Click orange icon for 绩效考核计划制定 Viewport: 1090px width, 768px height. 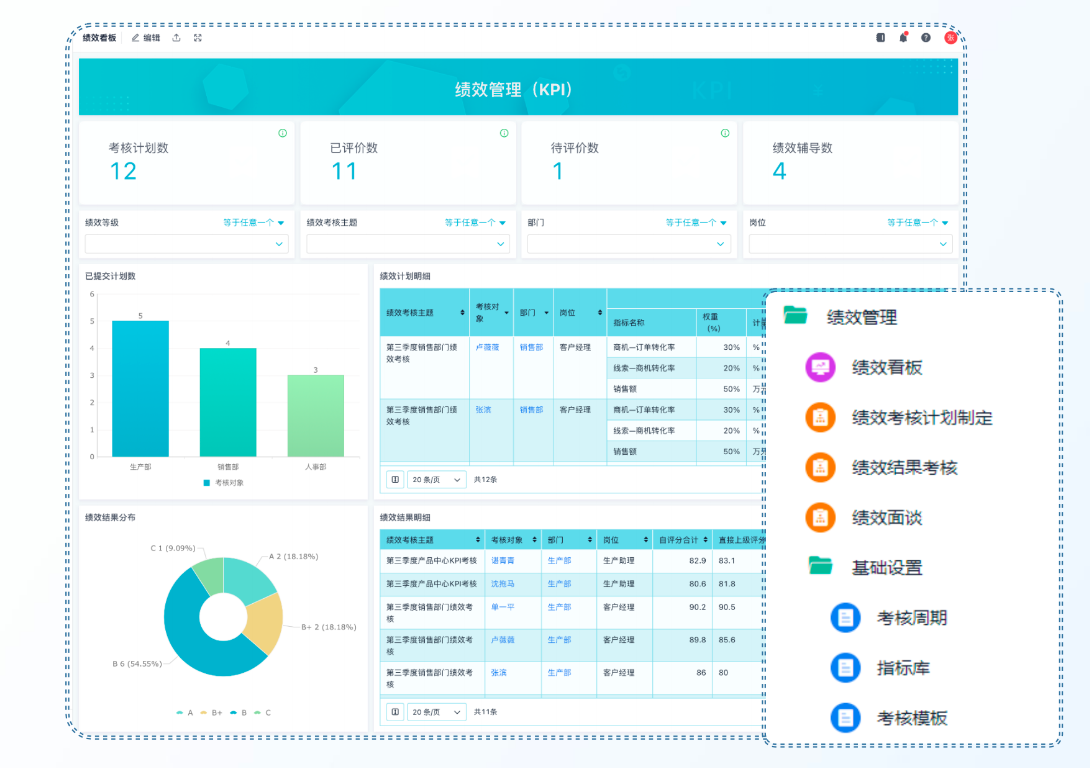[820, 417]
